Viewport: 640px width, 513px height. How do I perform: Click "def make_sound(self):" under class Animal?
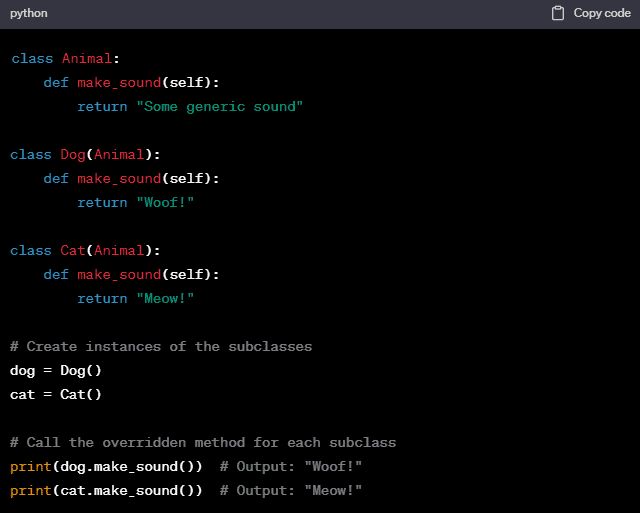[131, 82]
